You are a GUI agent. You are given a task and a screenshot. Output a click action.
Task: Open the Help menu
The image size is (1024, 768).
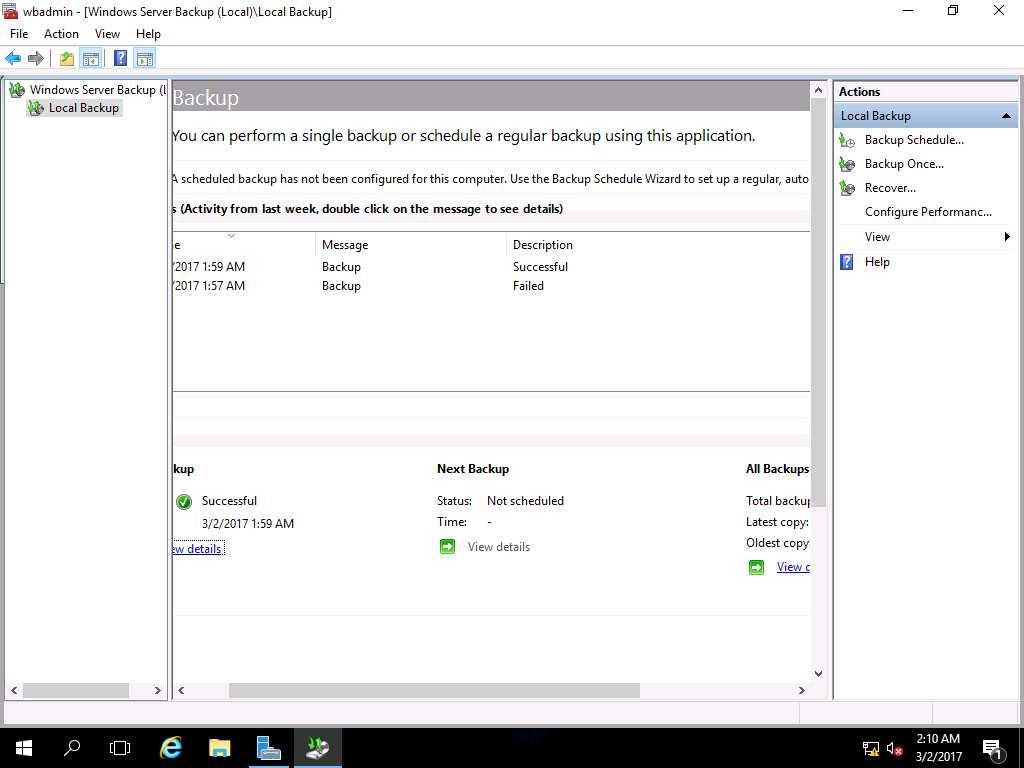pyautogui.click(x=148, y=34)
